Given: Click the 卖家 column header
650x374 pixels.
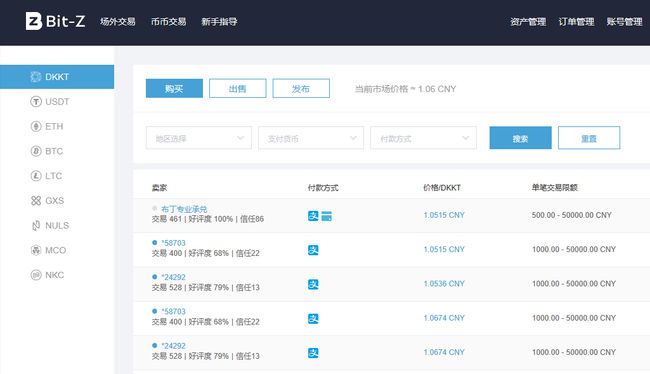Looking at the screenshot, I should 159,188.
